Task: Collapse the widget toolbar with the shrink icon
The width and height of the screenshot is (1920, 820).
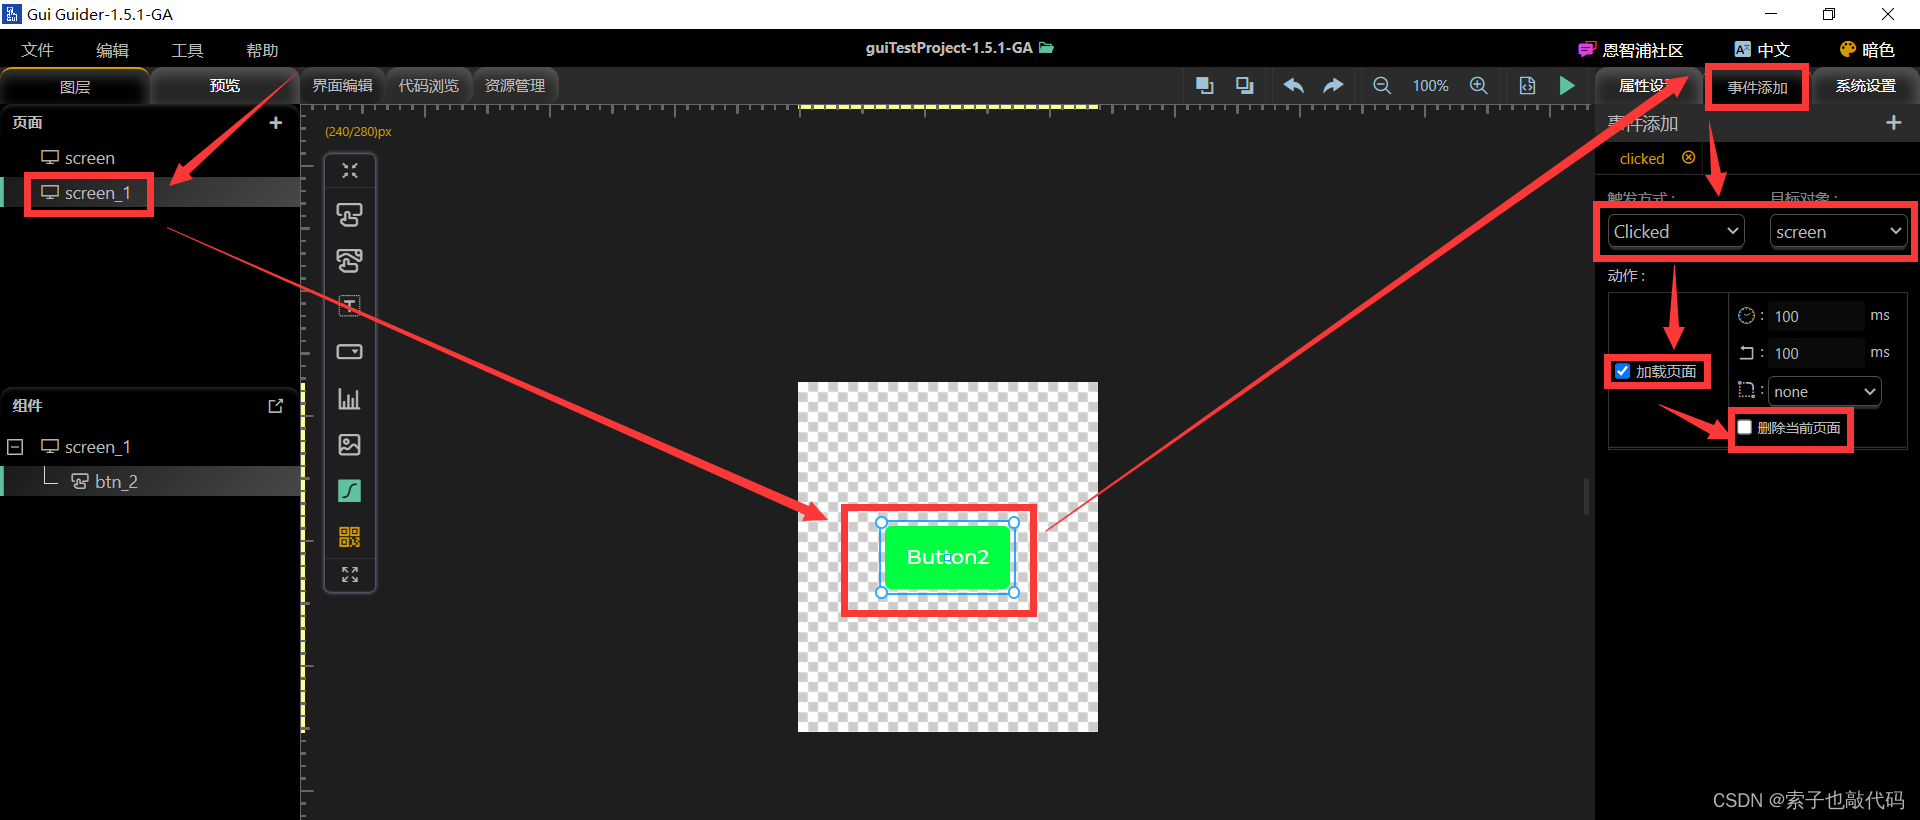Action: pos(350,171)
